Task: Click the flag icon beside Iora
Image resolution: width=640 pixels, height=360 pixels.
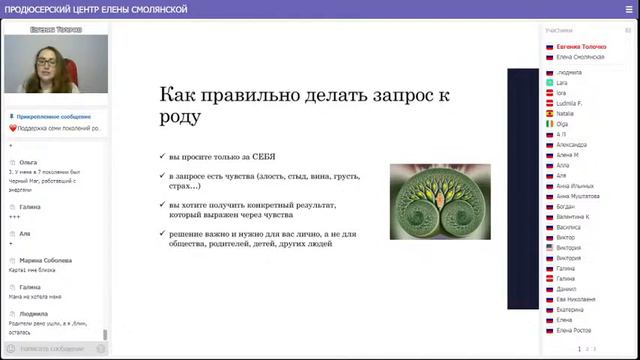Action: [x=550, y=93]
